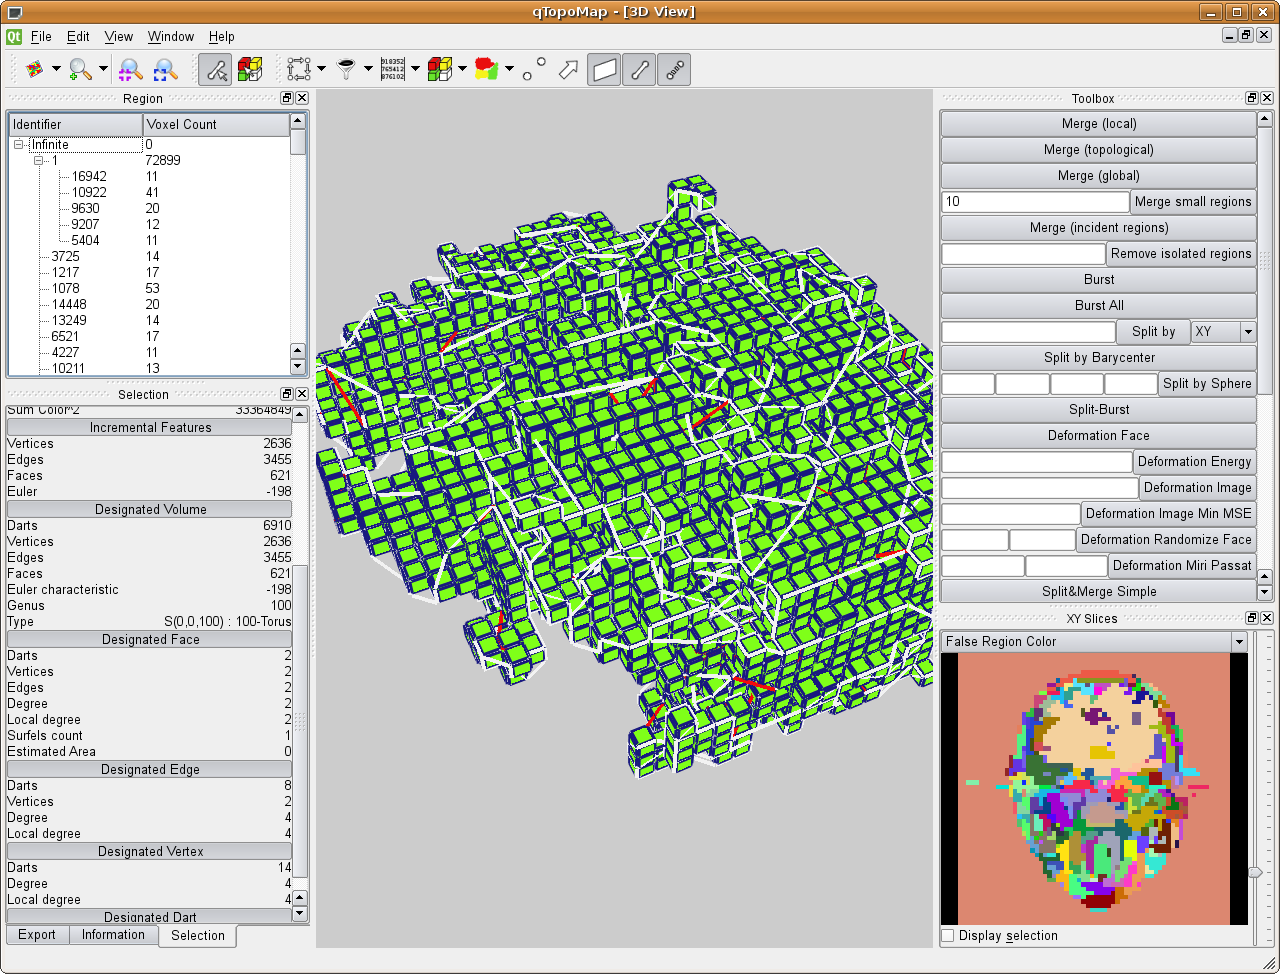The width and height of the screenshot is (1280, 974).
Task: Click the white arrow toolbar icon
Action: [568, 69]
